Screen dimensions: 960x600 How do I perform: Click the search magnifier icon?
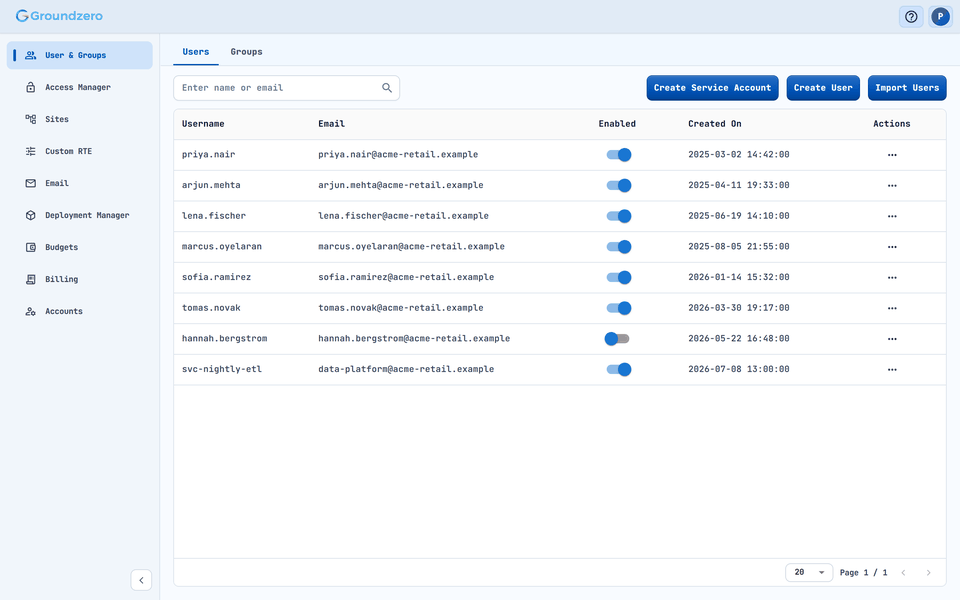(387, 88)
